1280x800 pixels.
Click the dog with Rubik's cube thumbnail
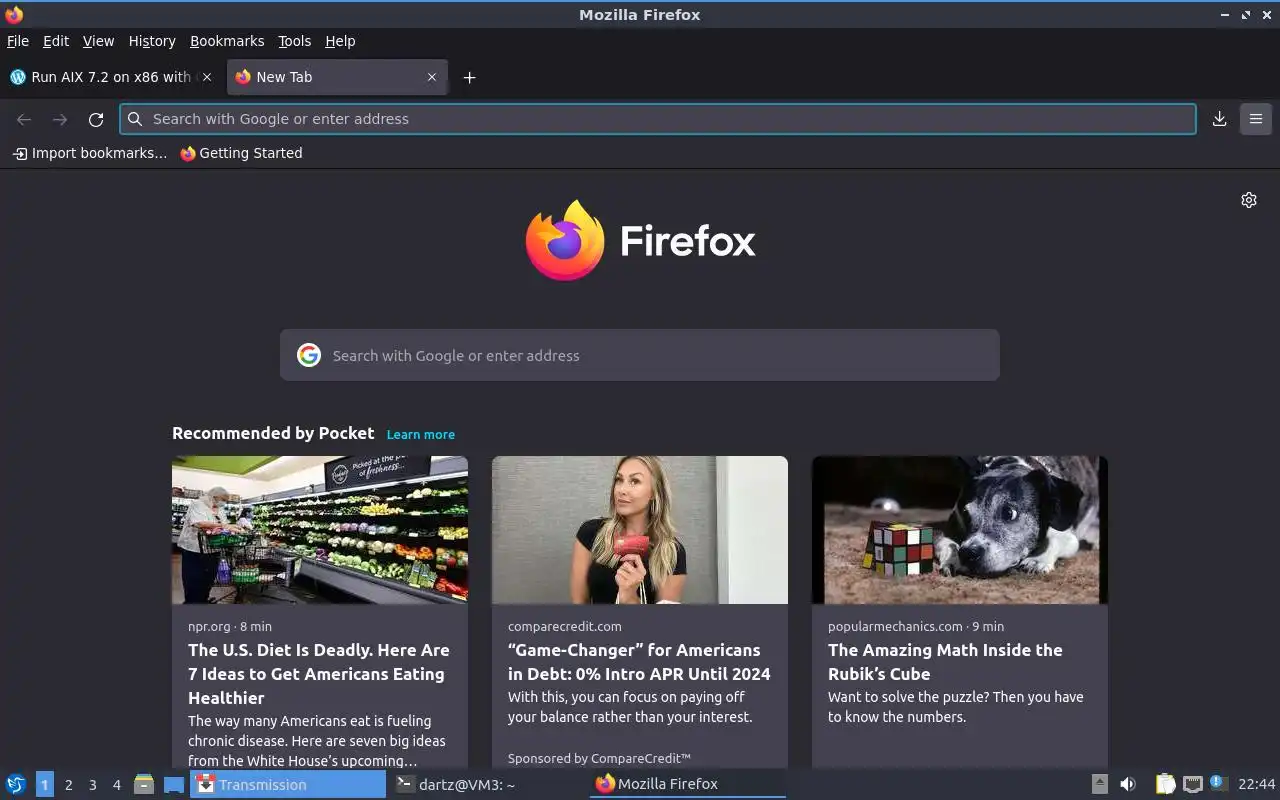(960, 530)
